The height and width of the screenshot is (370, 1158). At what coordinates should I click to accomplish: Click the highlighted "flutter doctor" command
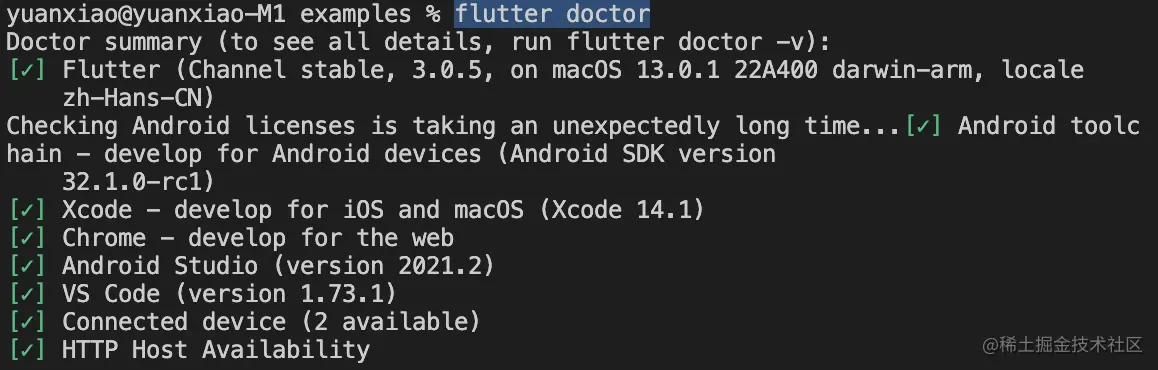(552, 14)
